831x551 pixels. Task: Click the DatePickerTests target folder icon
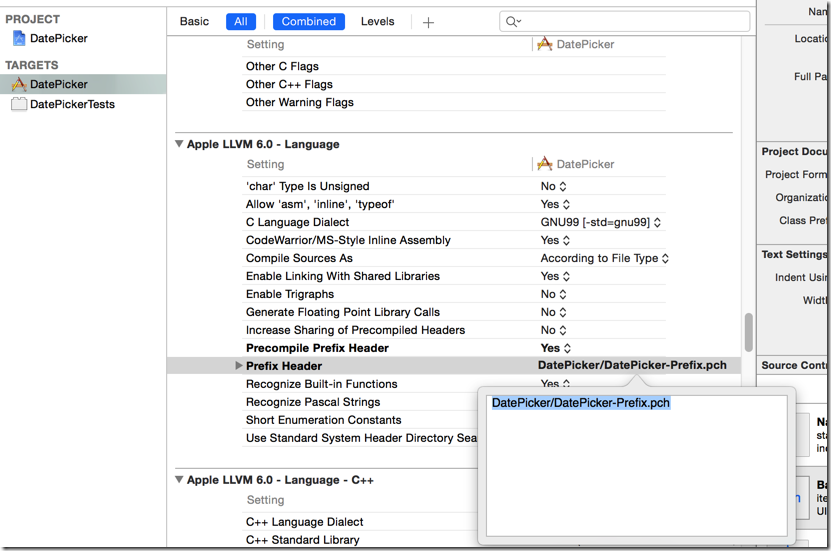pos(19,104)
